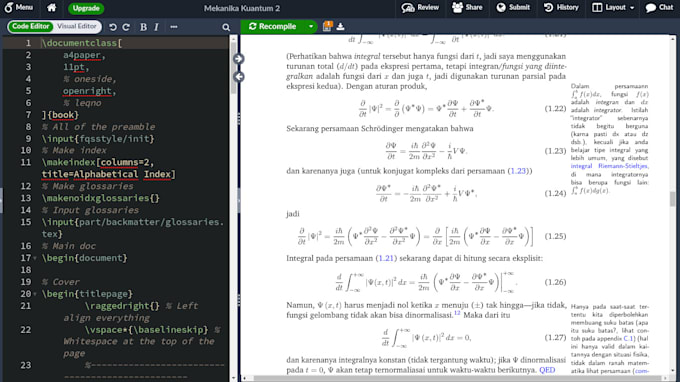This screenshot has height=382, width=680.
Task: Click Submit in the top bar
Action: click(513, 7)
